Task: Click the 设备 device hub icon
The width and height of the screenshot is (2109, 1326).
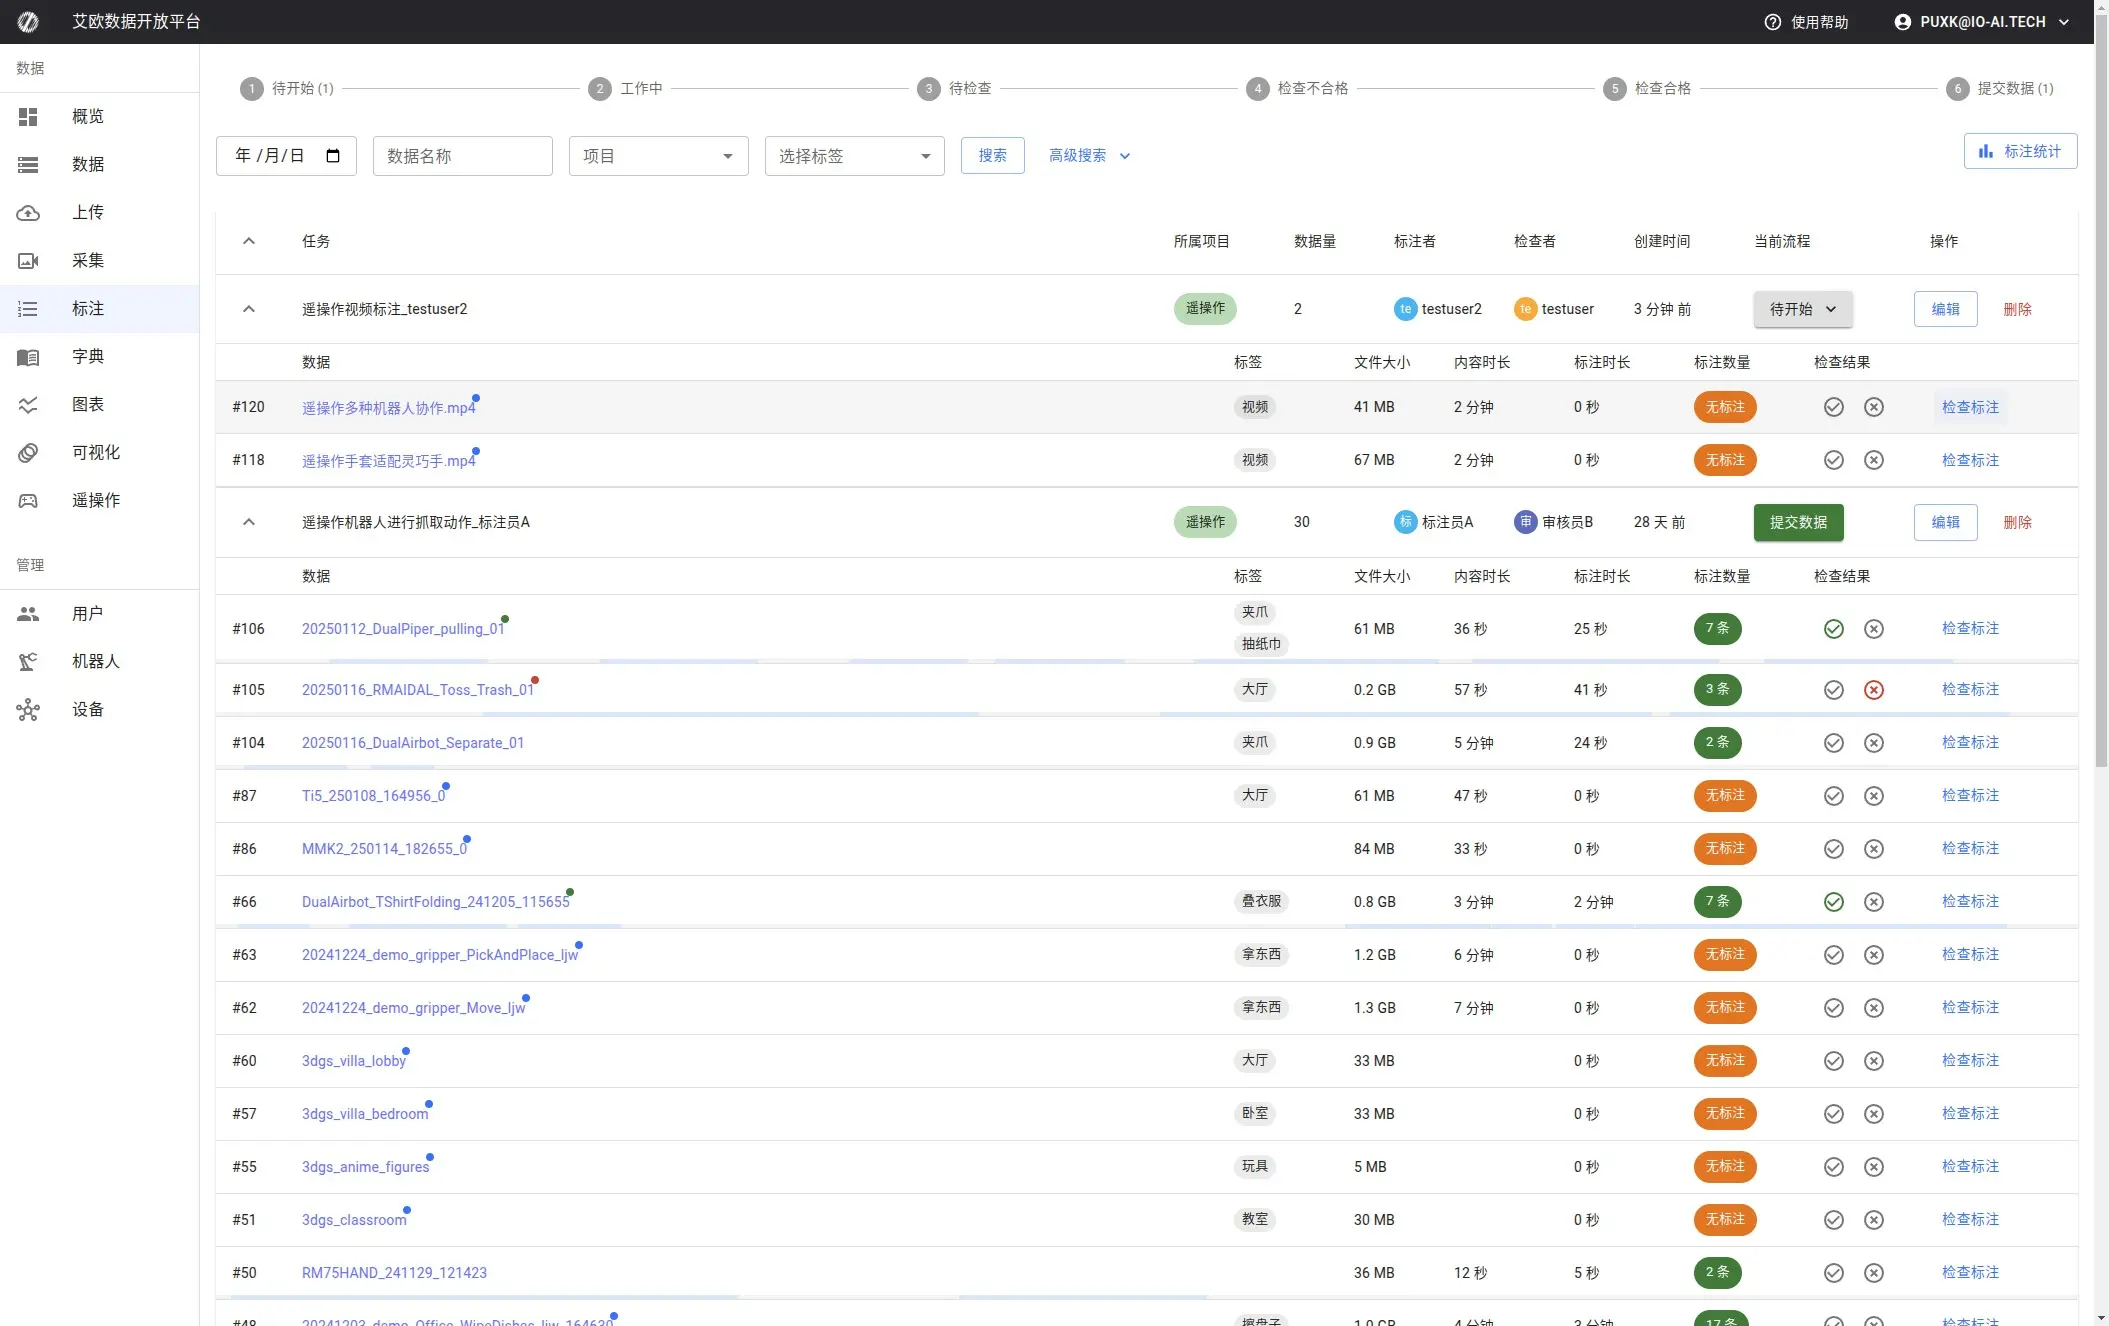Action: coord(28,710)
